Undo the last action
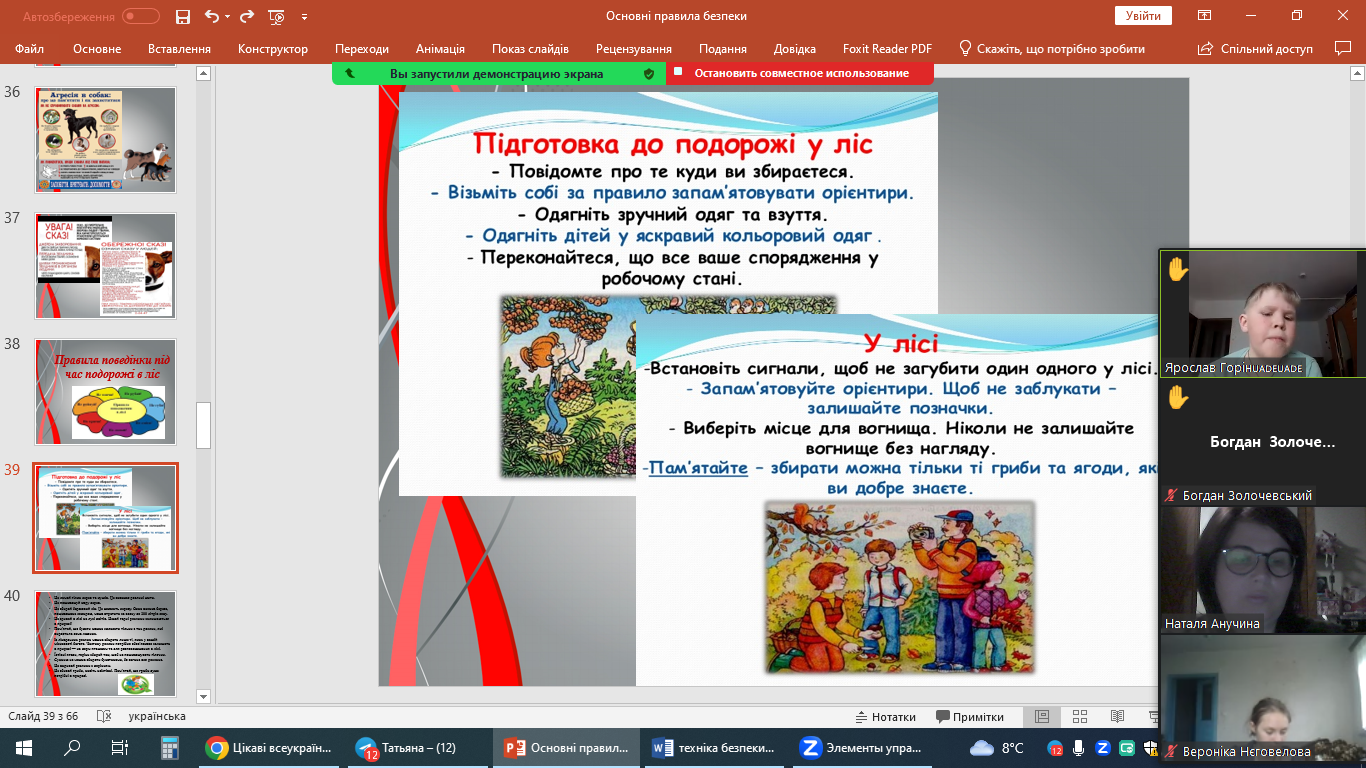Image resolution: width=1366 pixels, height=768 pixels. pyautogui.click(x=211, y=16)
